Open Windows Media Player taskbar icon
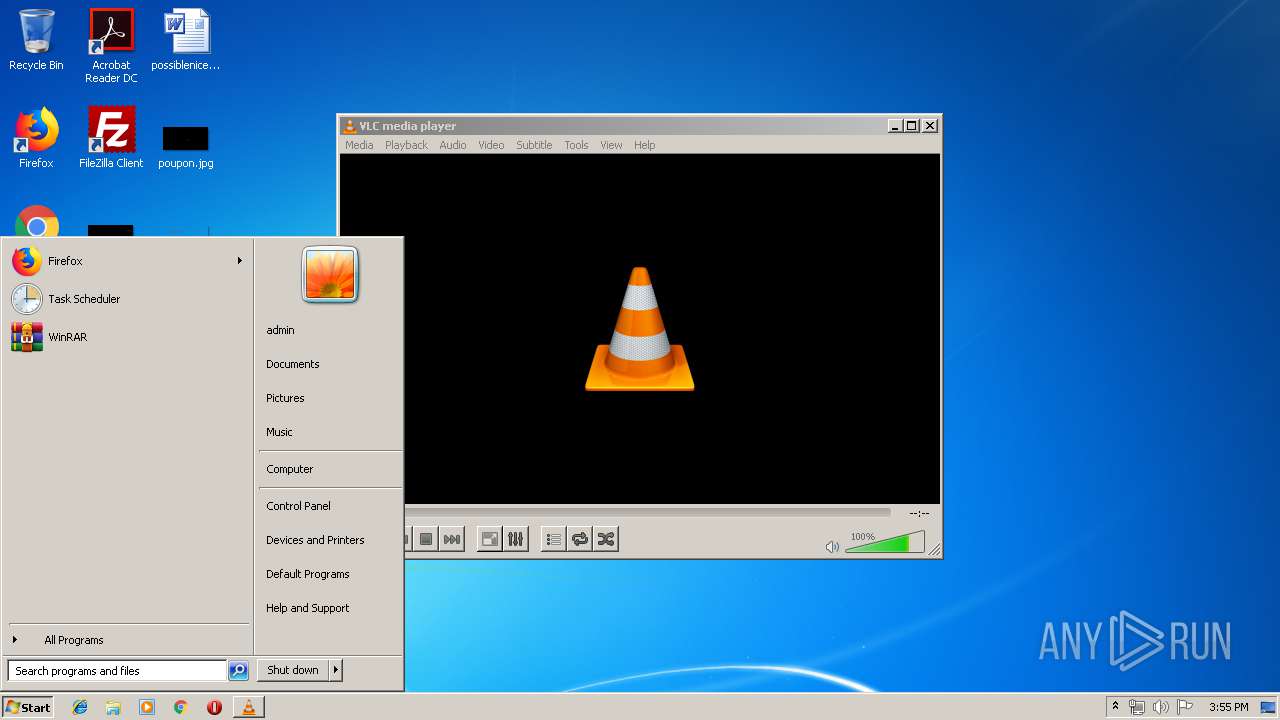This screenshot has height=720, width=1280. tap(147, 707)
